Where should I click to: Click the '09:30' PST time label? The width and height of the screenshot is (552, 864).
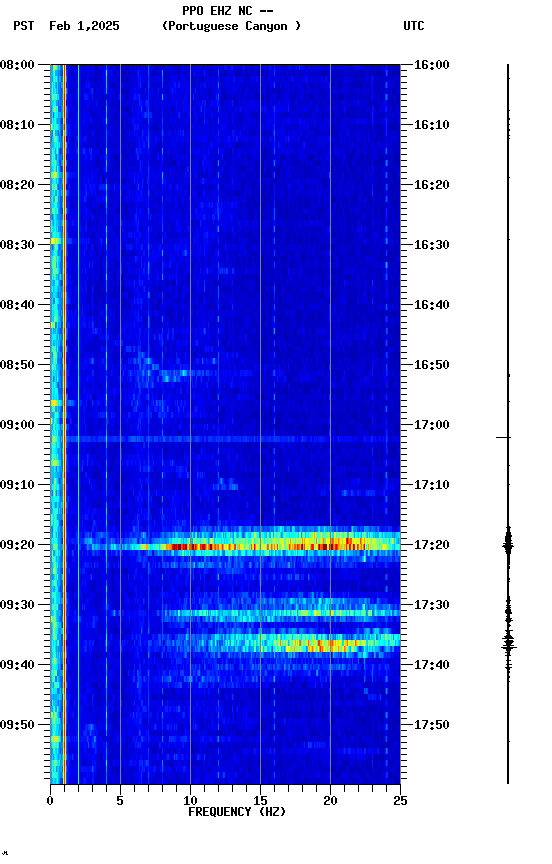[x=17, y=606]
